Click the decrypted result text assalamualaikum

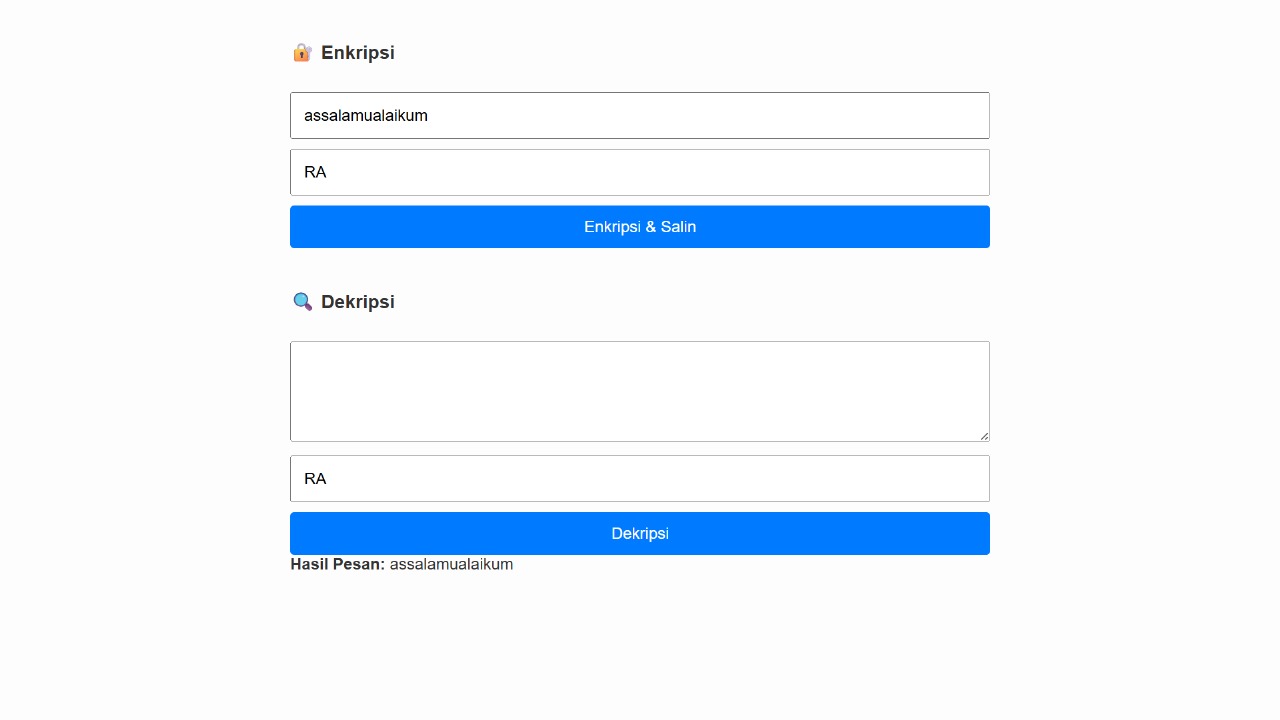(451, 564)
